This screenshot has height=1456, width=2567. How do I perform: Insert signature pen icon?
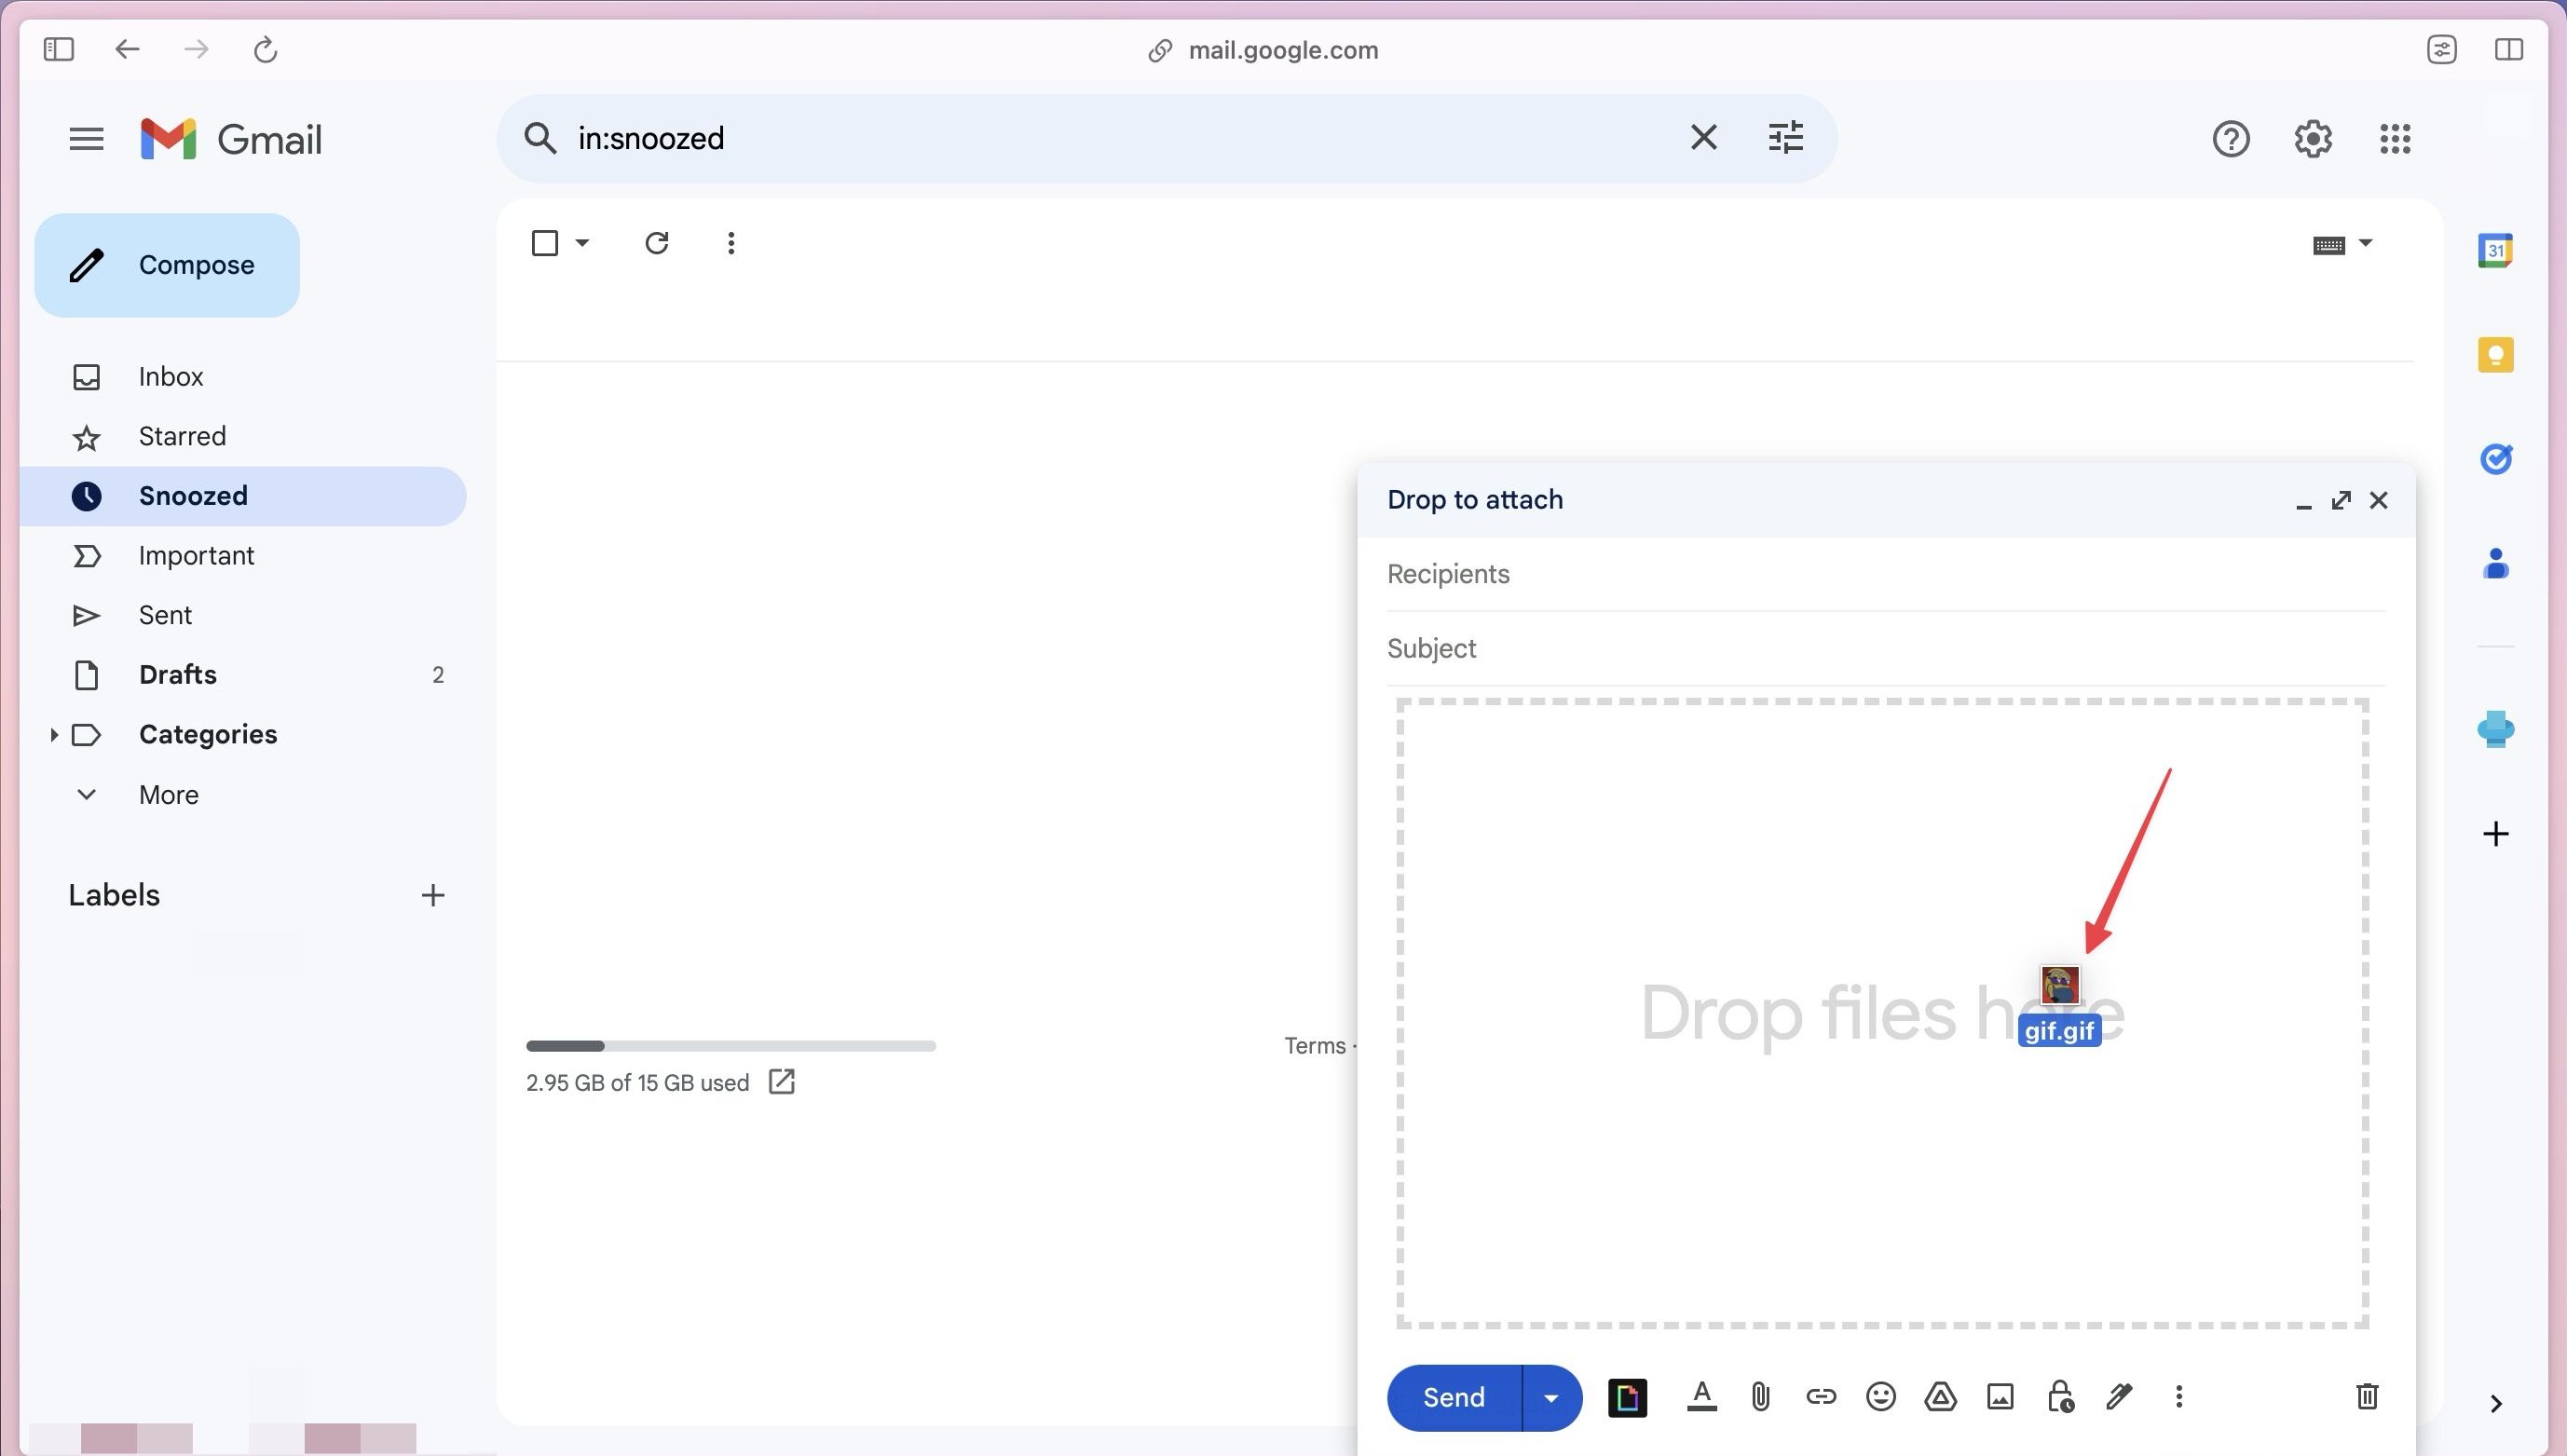pos(2119,1397)
